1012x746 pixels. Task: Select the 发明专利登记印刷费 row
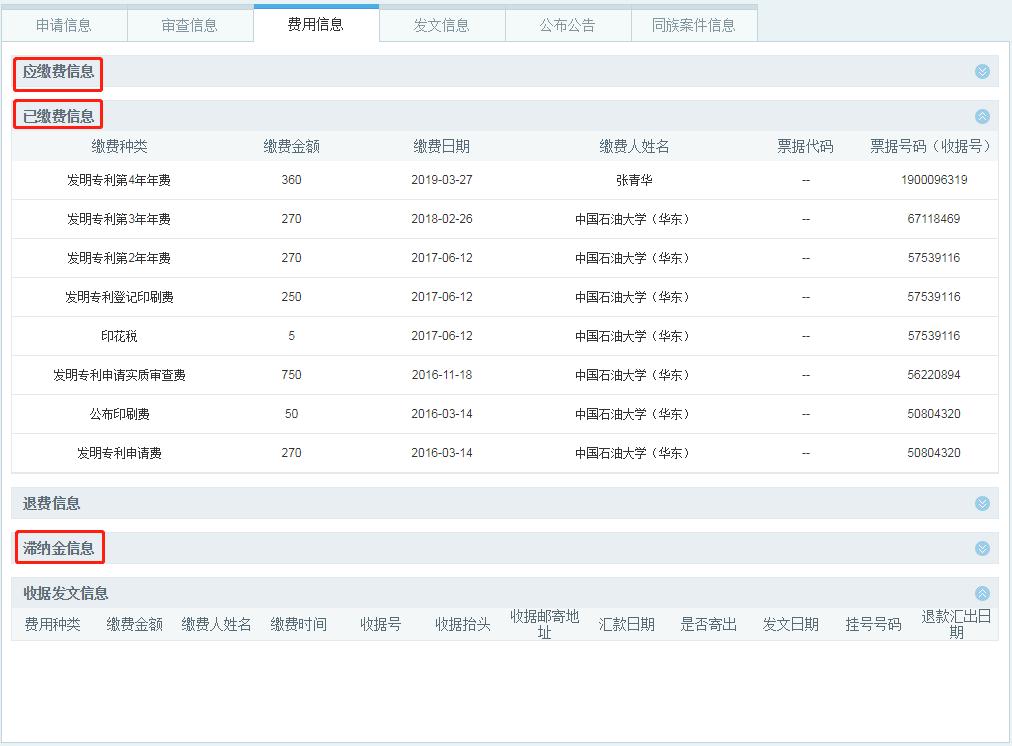click(505, 297)
